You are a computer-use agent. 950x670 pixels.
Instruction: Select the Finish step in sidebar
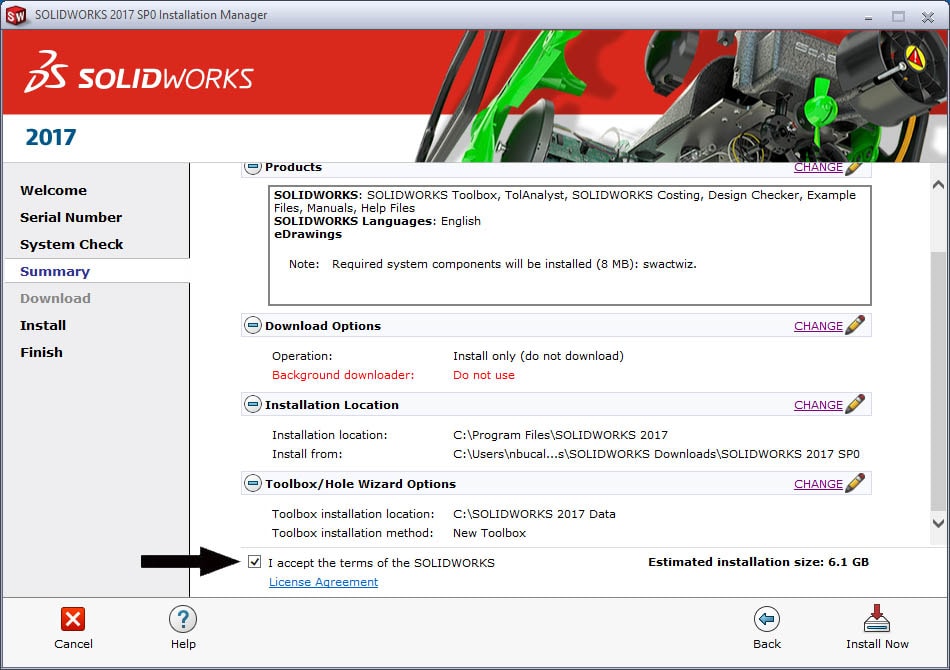41,352
